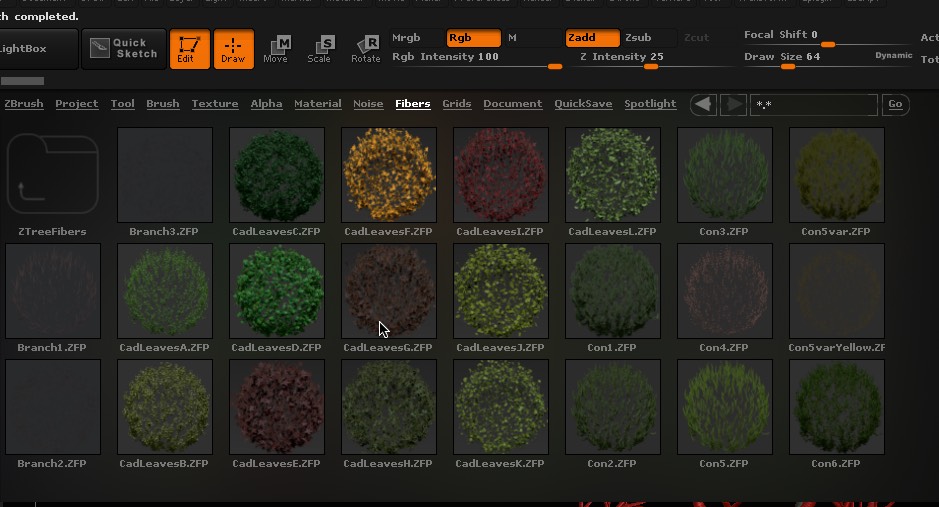This screenshot has height=507, width=939.
Task: Enable Zadd sculpting mode
Action: point(591,38)
